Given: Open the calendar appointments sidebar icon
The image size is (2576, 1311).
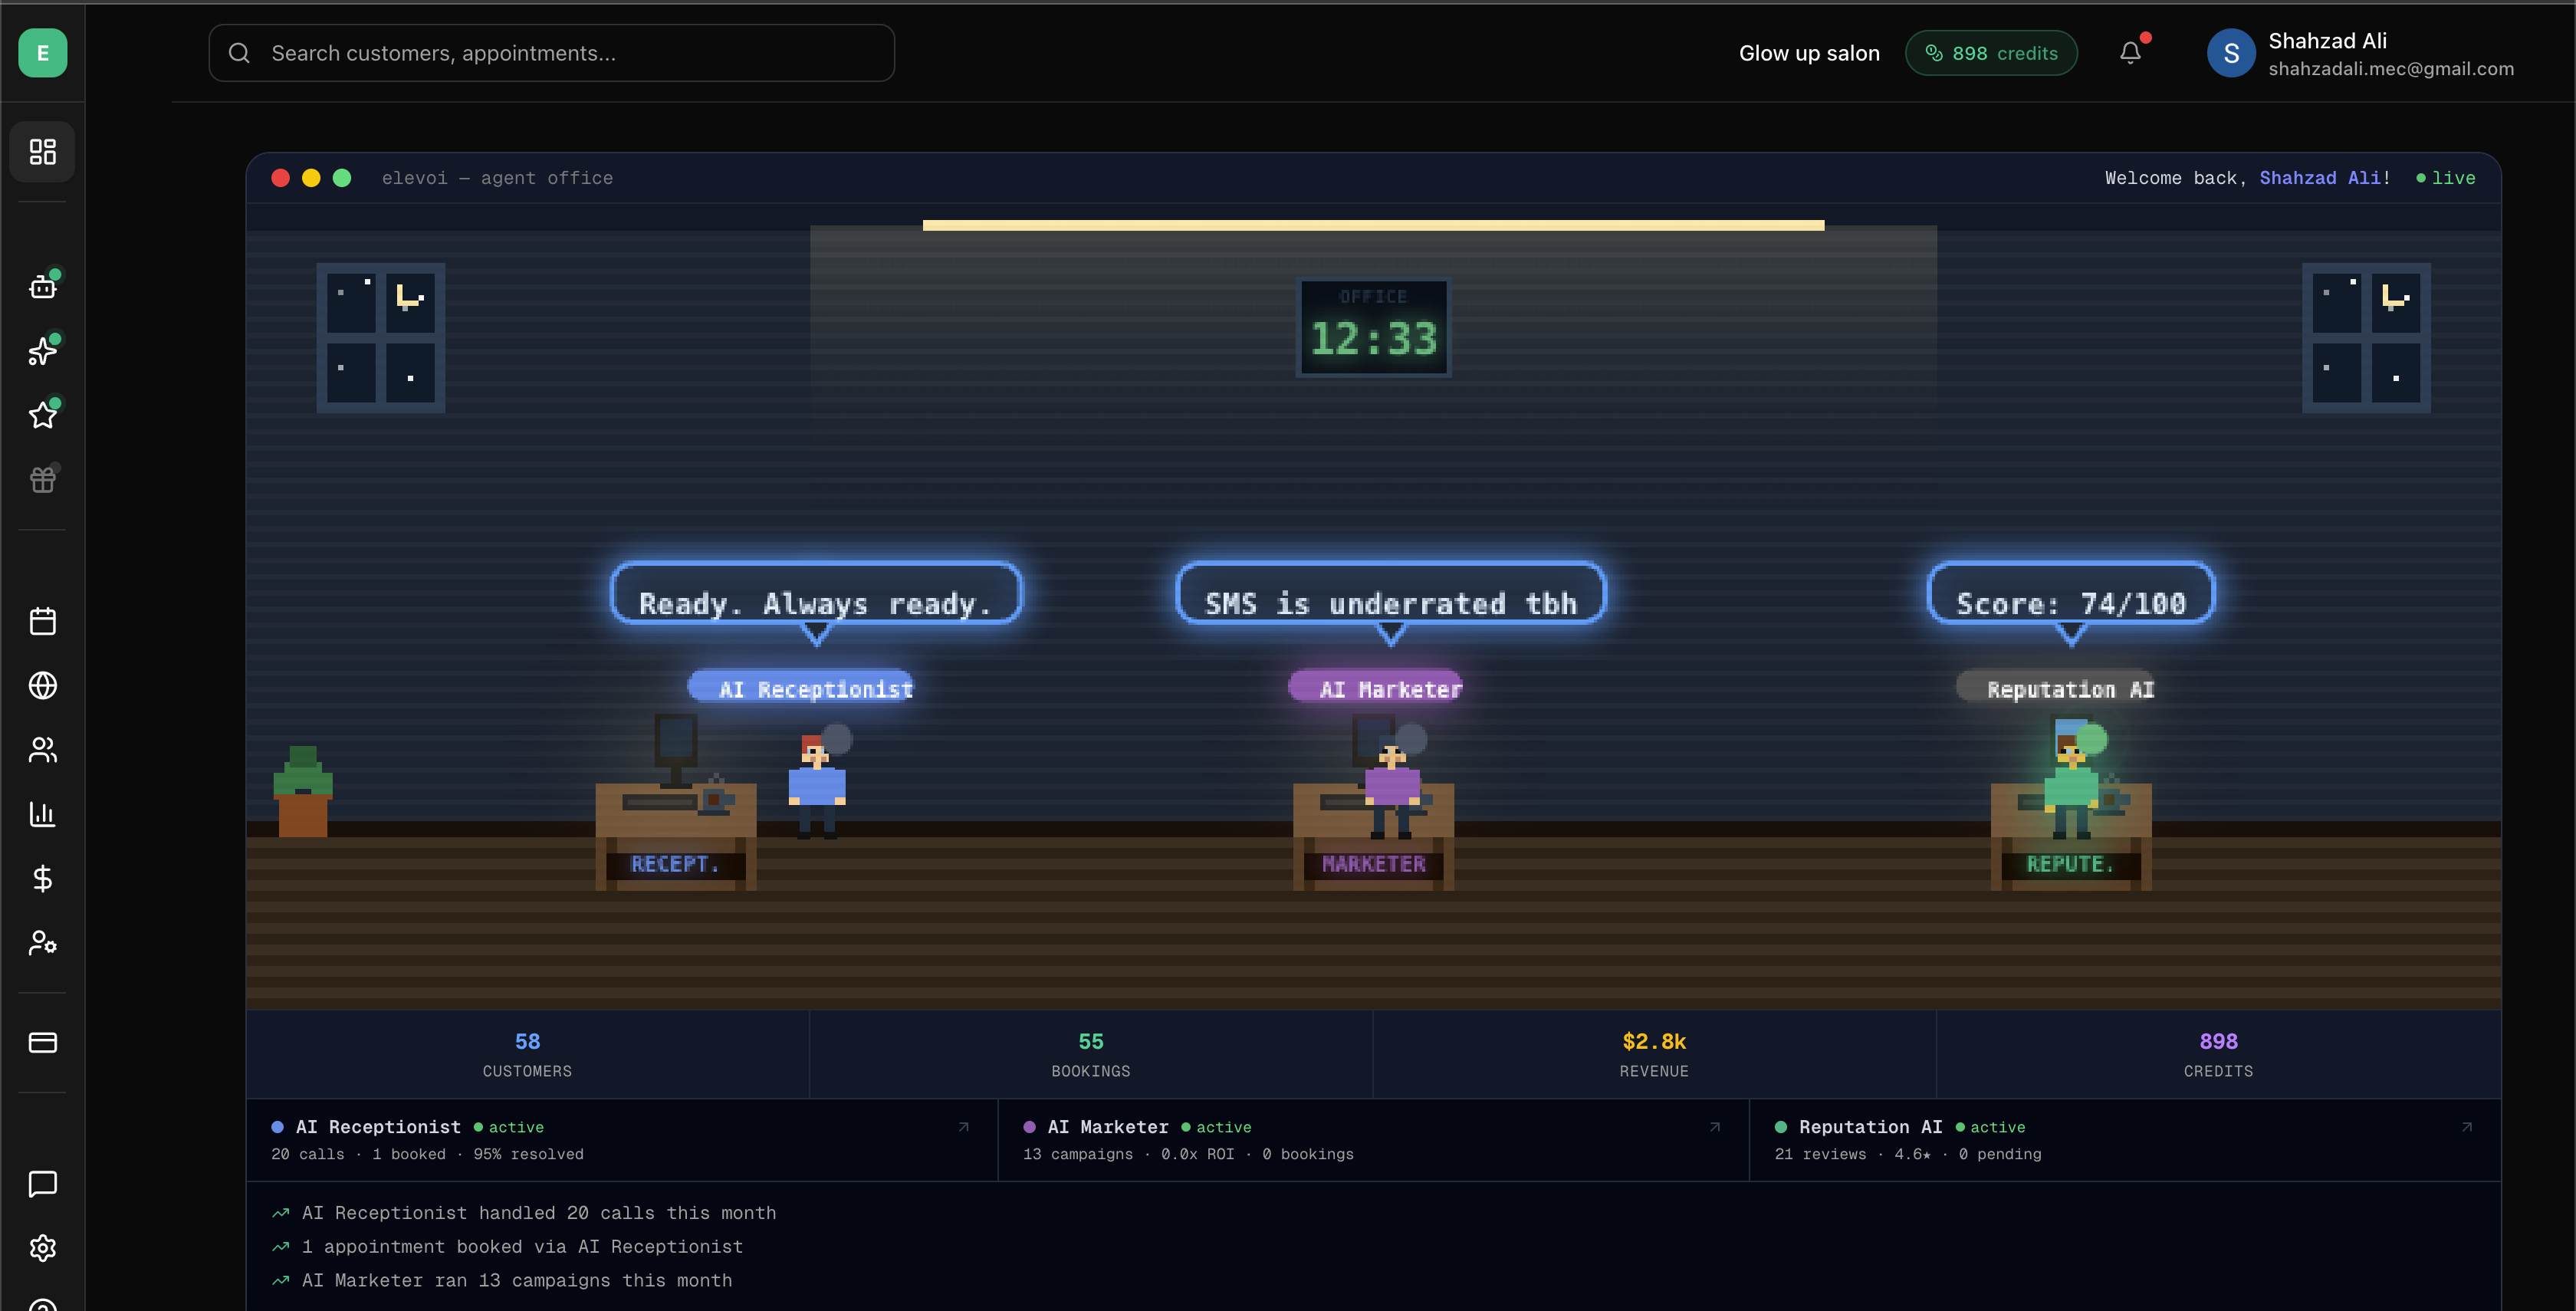Looking at the screenshot, I should point(42,621).
